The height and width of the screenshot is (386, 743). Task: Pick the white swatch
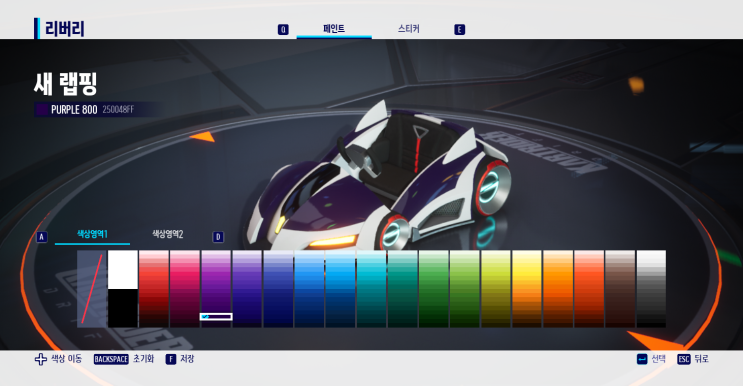click(x=123, y=269)
